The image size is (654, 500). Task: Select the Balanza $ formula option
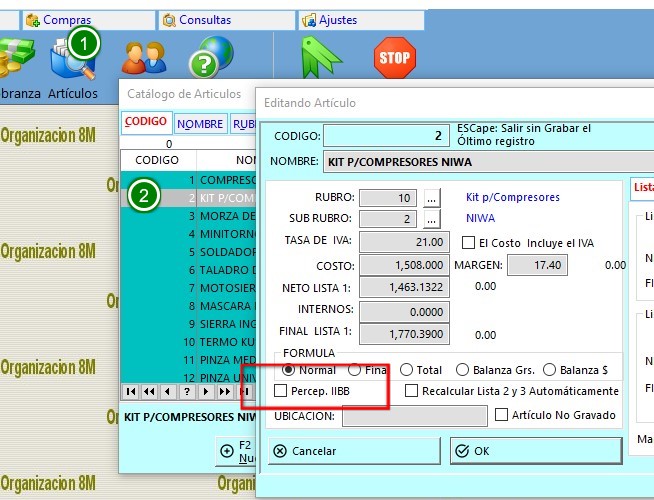click(549, 370)
